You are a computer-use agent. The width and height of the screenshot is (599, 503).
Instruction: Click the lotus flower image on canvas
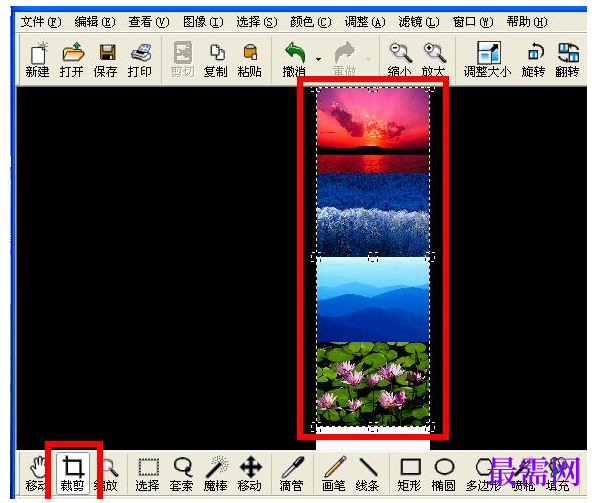(373, 384)
